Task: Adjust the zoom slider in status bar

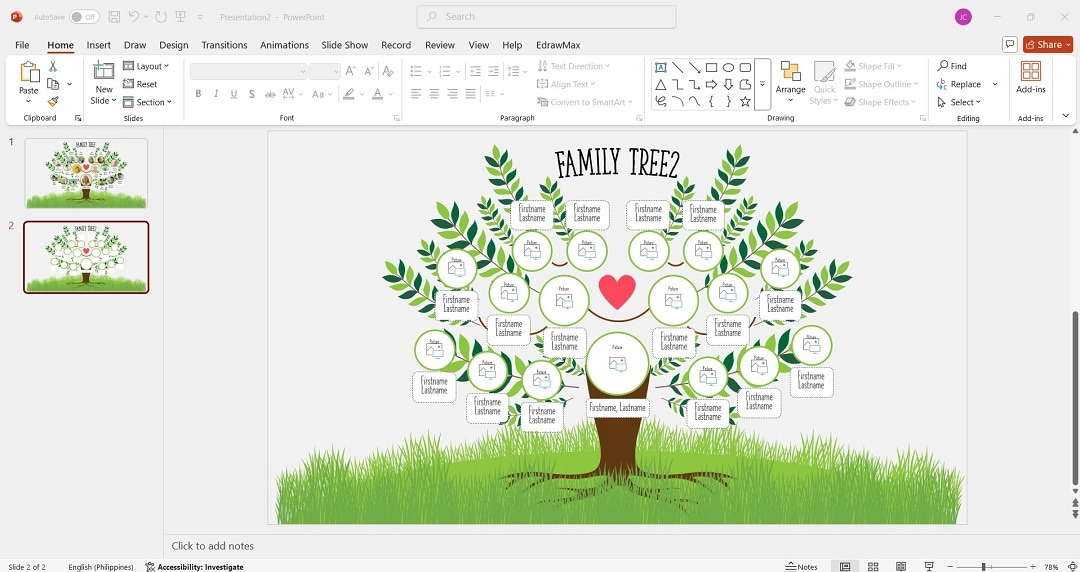Action: pos(984,566)
